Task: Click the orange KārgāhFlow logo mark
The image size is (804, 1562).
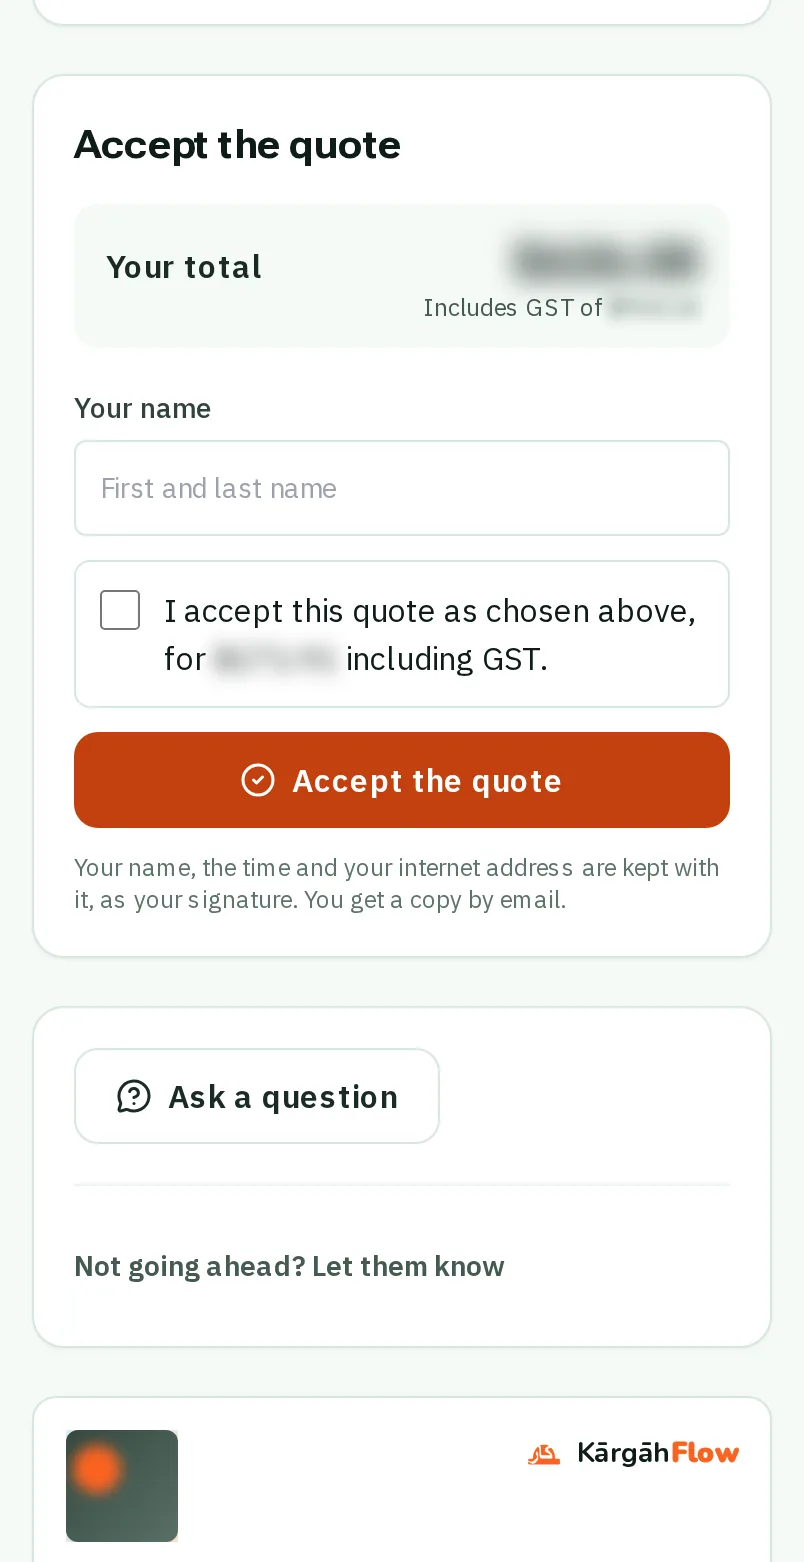Action: 544,1453
